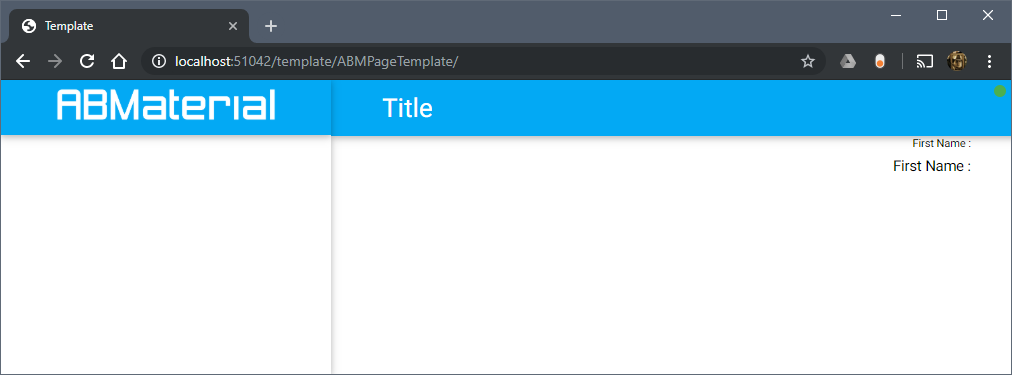Open the home page icon
The image size is (1012, 375).
(119, 61)
